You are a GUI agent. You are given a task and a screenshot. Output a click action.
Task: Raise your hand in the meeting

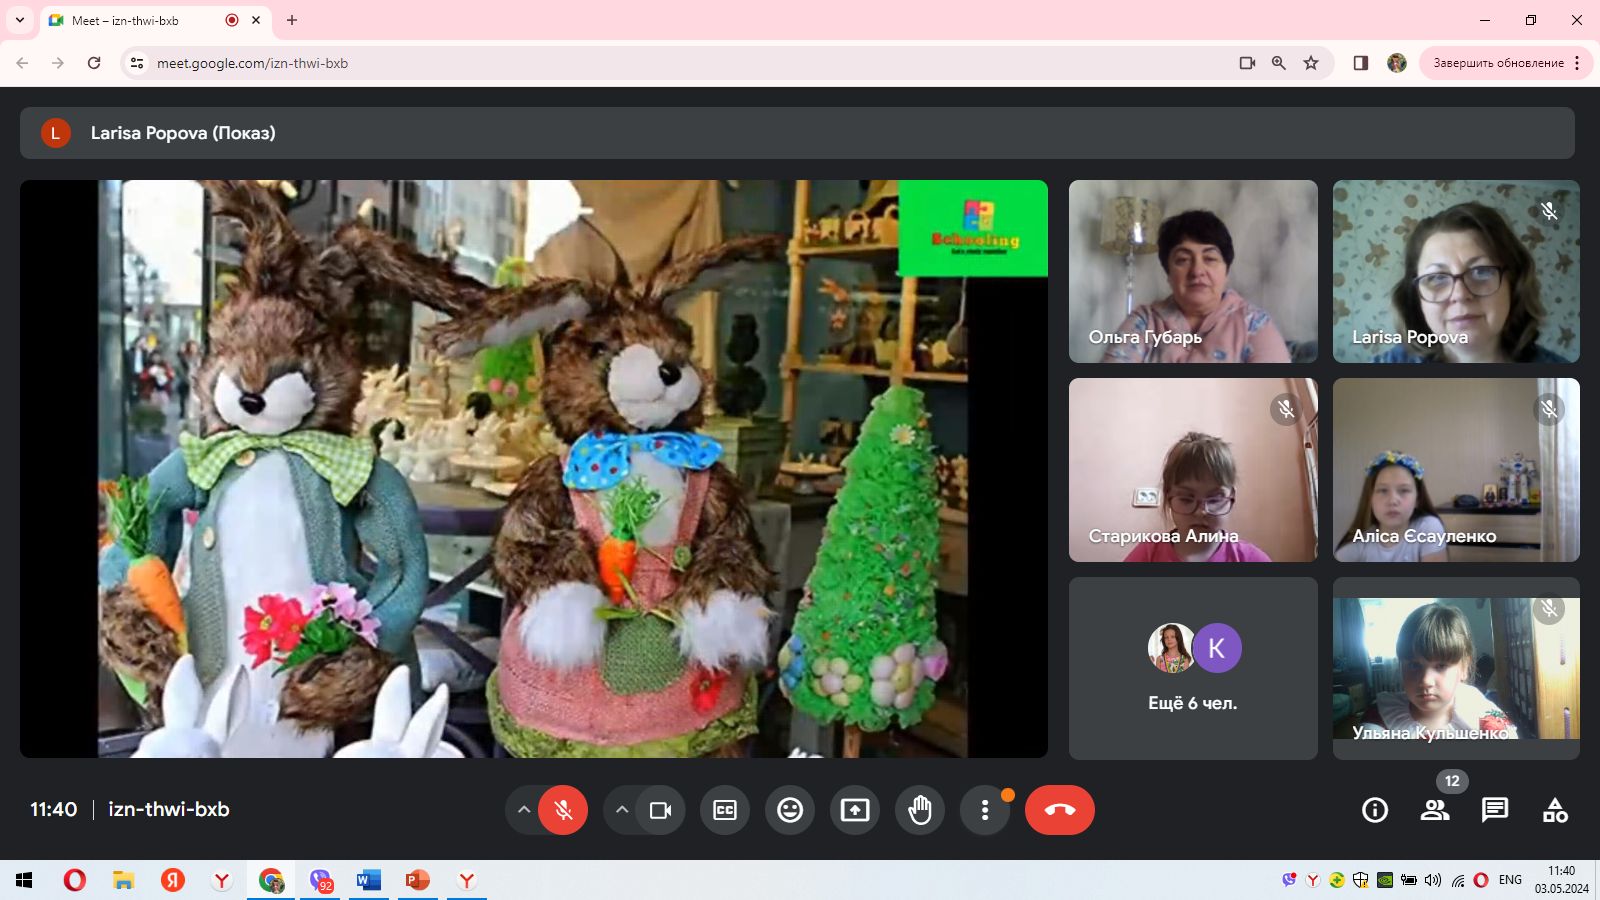click(x=920, y=810)
